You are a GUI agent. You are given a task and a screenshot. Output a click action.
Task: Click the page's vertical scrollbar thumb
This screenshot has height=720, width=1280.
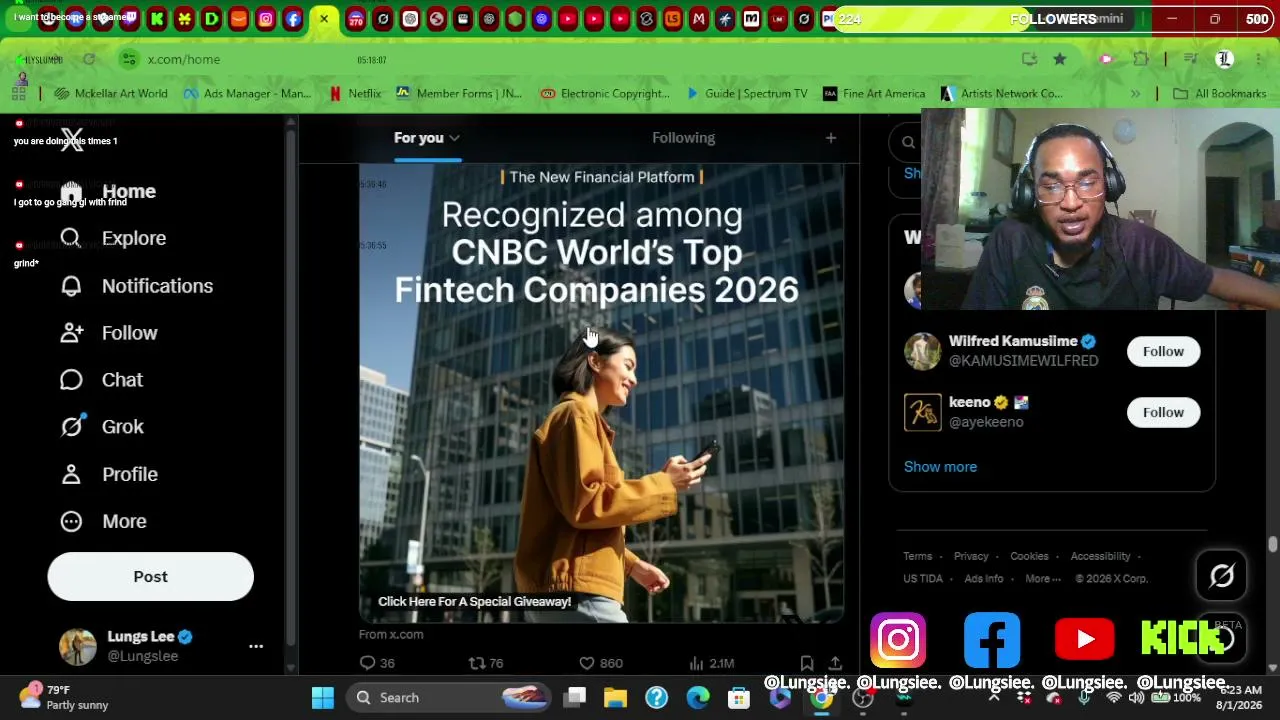1273,545
